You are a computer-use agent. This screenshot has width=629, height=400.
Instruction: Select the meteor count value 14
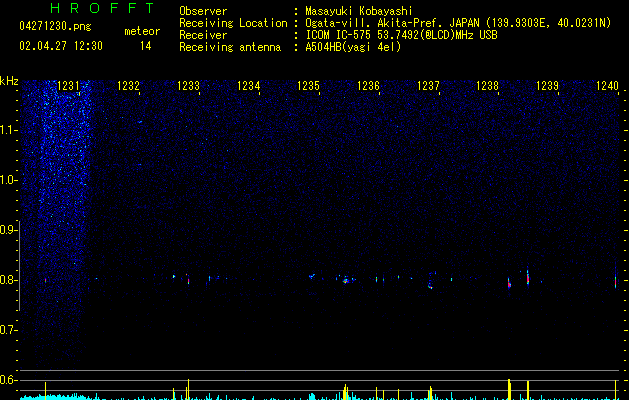(146, 46)
